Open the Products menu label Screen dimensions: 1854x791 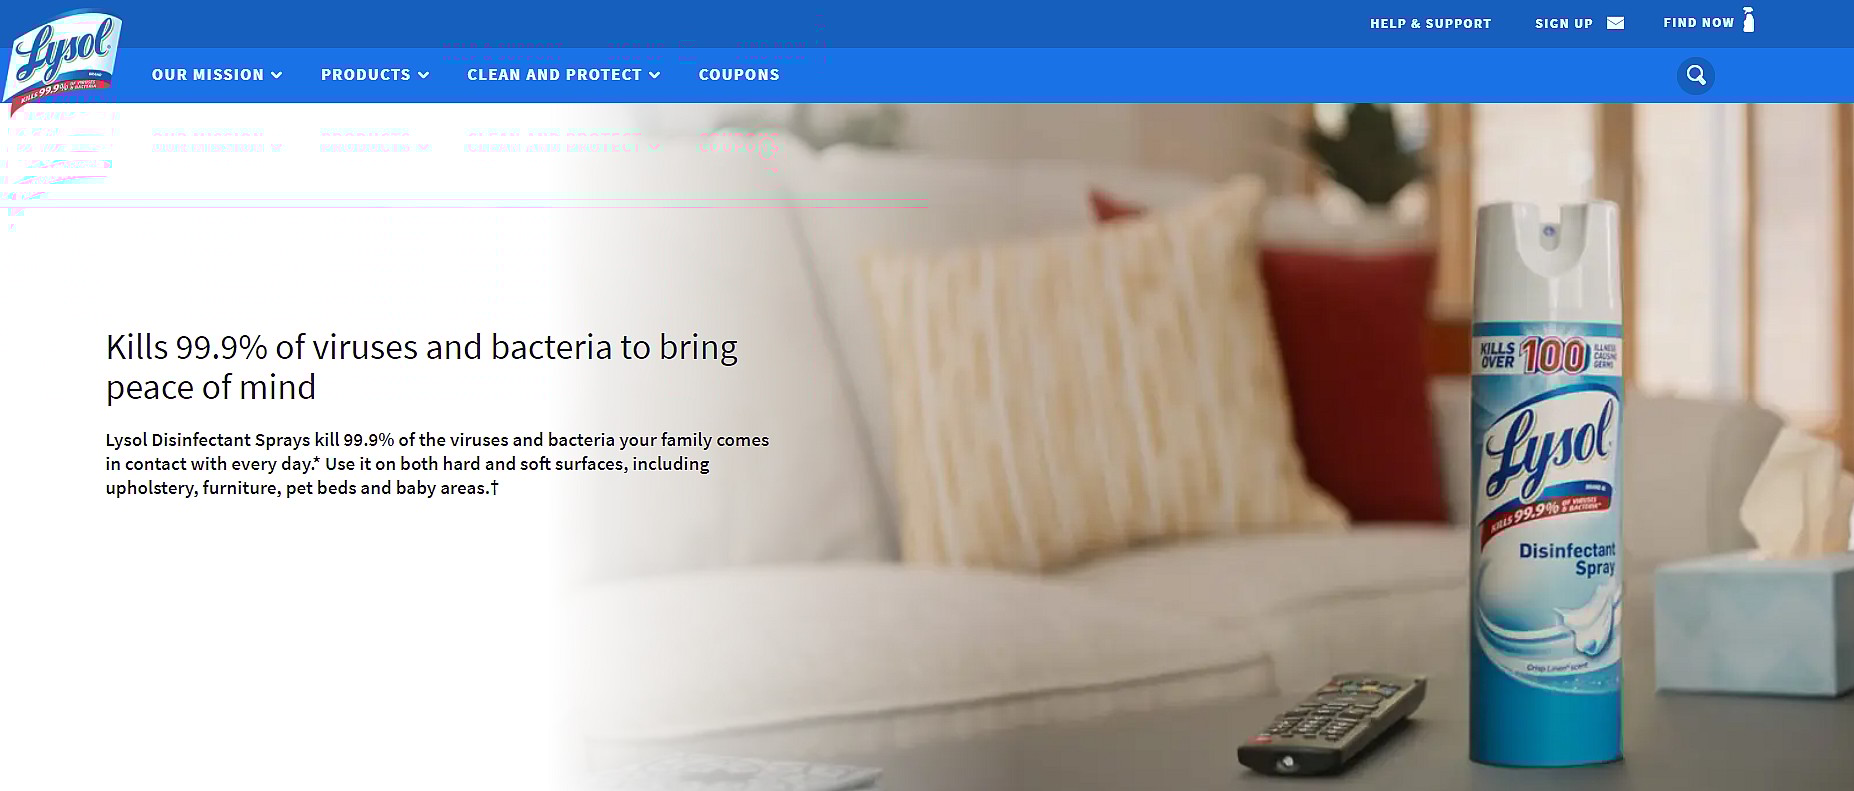pyautogui.click(x=366, y=75)
